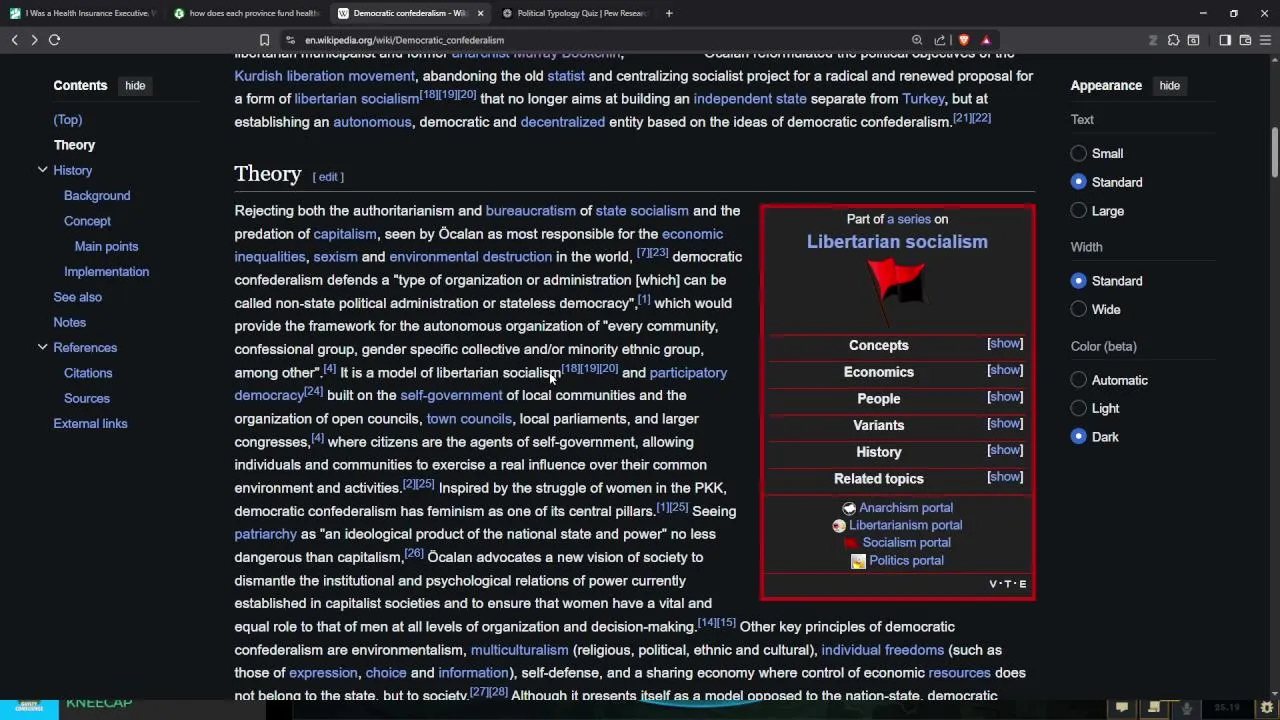Open the 'a series' link
1280x720 pixels.
click(908, 219)
